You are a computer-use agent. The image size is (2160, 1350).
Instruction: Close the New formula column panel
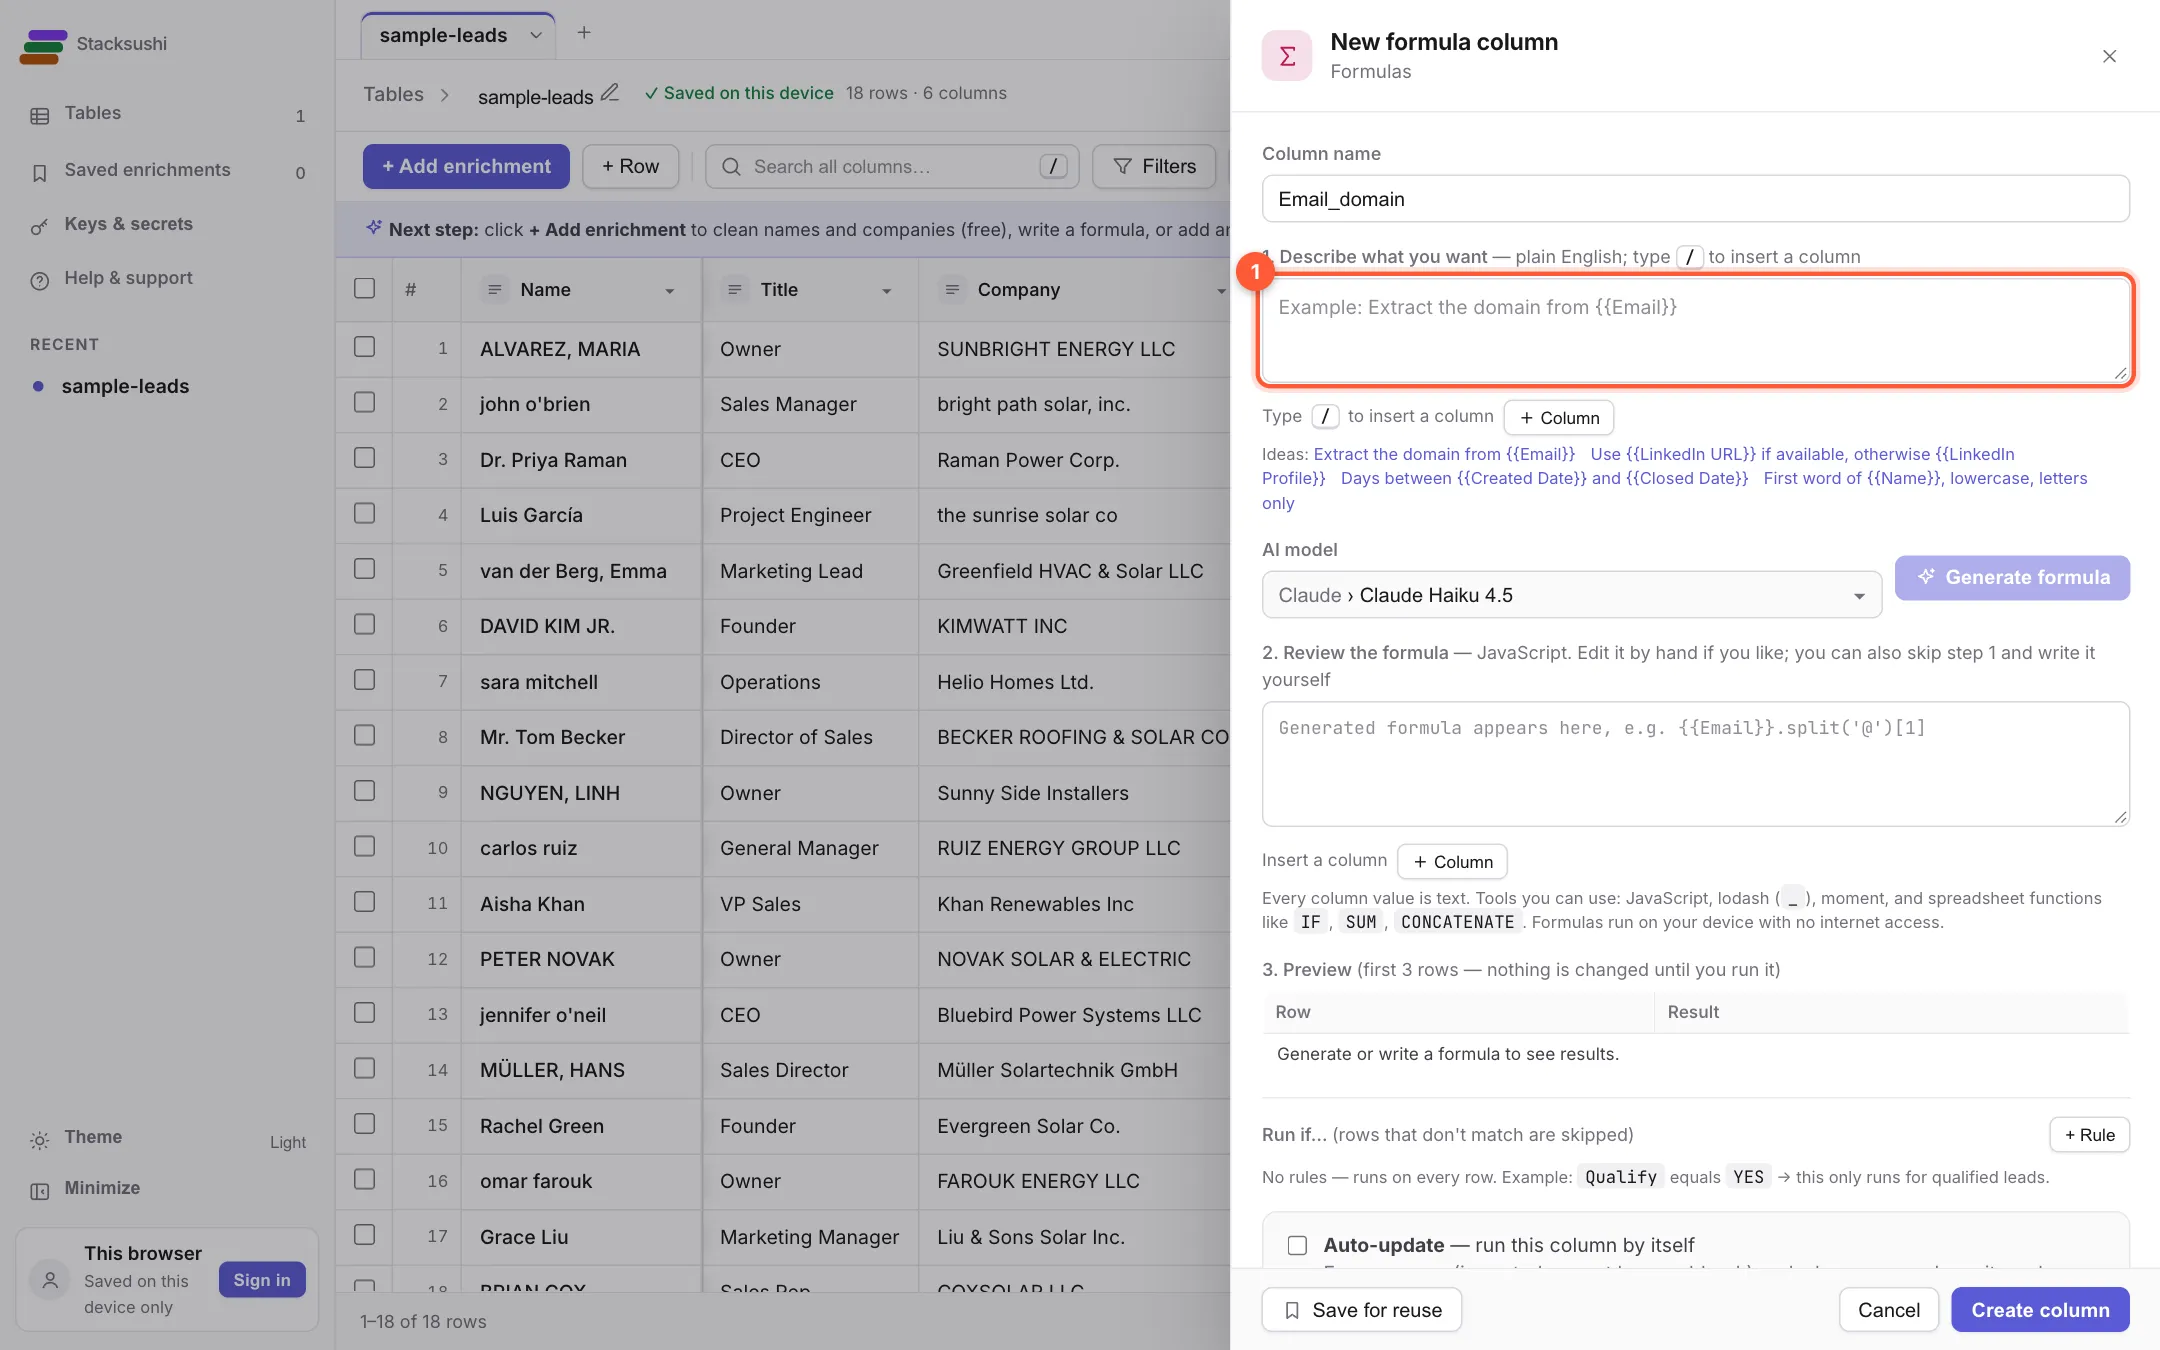point(2109,56)
